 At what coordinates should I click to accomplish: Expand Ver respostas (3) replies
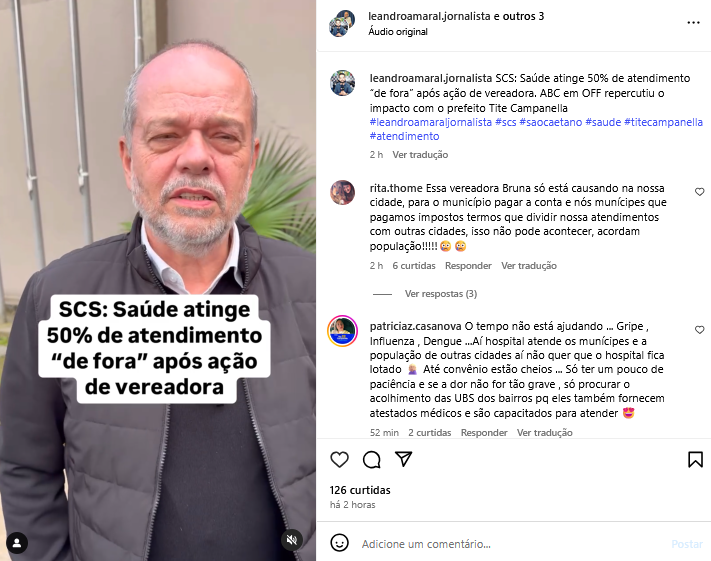click(441, 294)
